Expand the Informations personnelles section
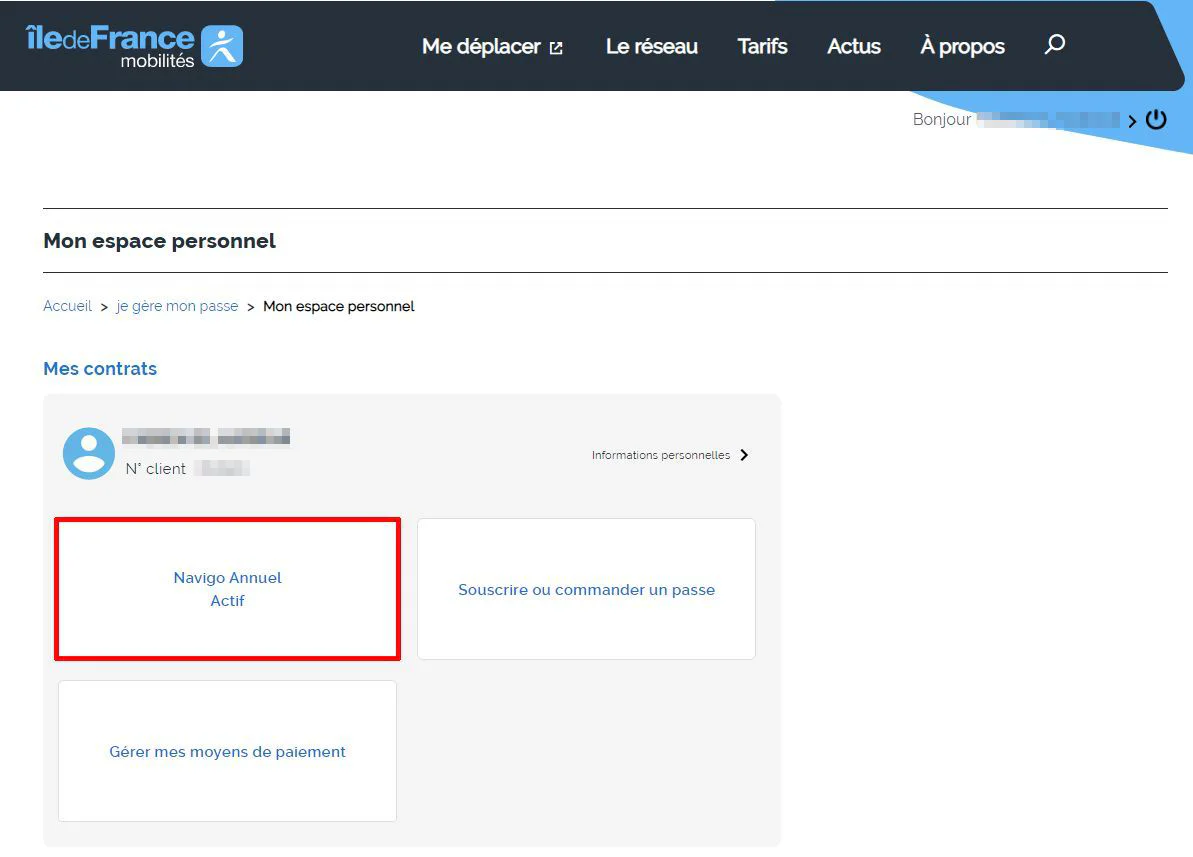1193x857 pixels. coord(662,454)
